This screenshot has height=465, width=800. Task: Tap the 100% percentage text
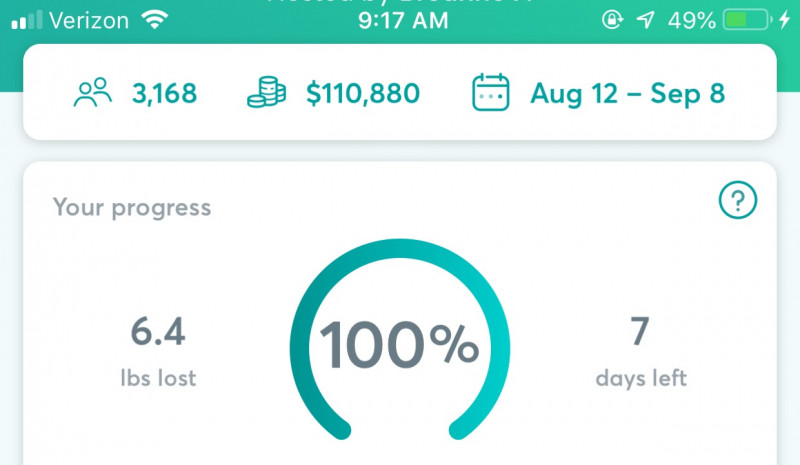tap(399, 344)
